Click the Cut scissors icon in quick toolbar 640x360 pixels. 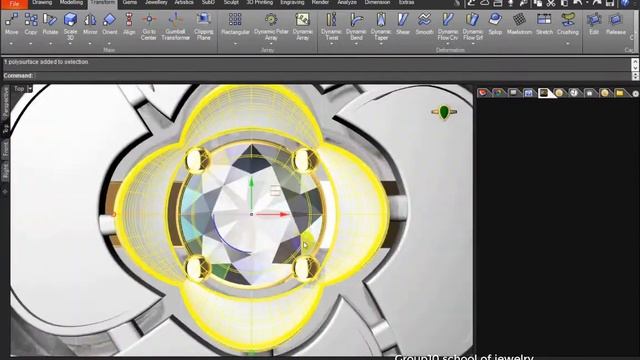click(551, 3)
